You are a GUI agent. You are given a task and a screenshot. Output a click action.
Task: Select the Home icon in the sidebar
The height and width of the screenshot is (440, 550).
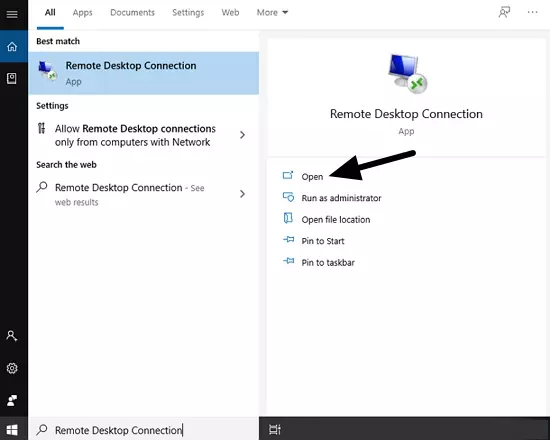point(12,46)
